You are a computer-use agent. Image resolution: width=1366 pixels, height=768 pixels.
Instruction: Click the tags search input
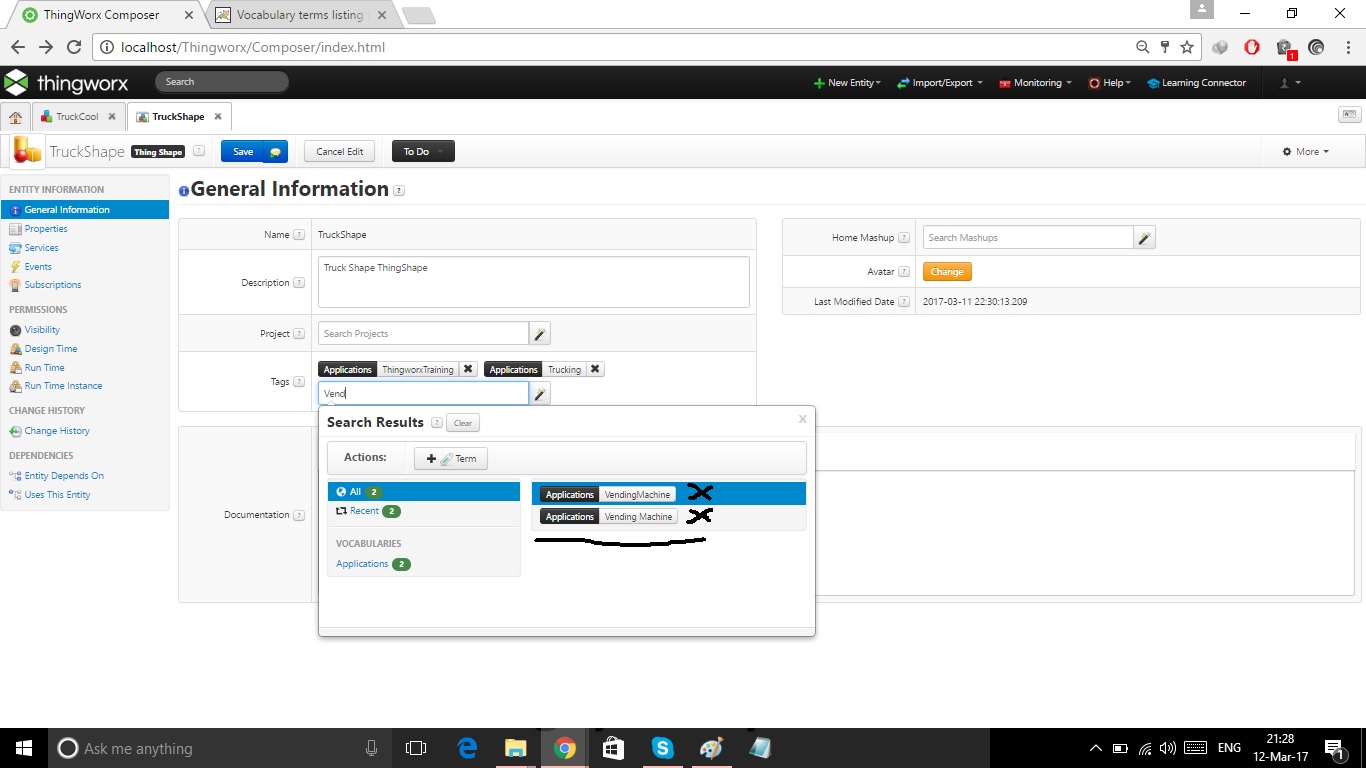coord(423,394)
